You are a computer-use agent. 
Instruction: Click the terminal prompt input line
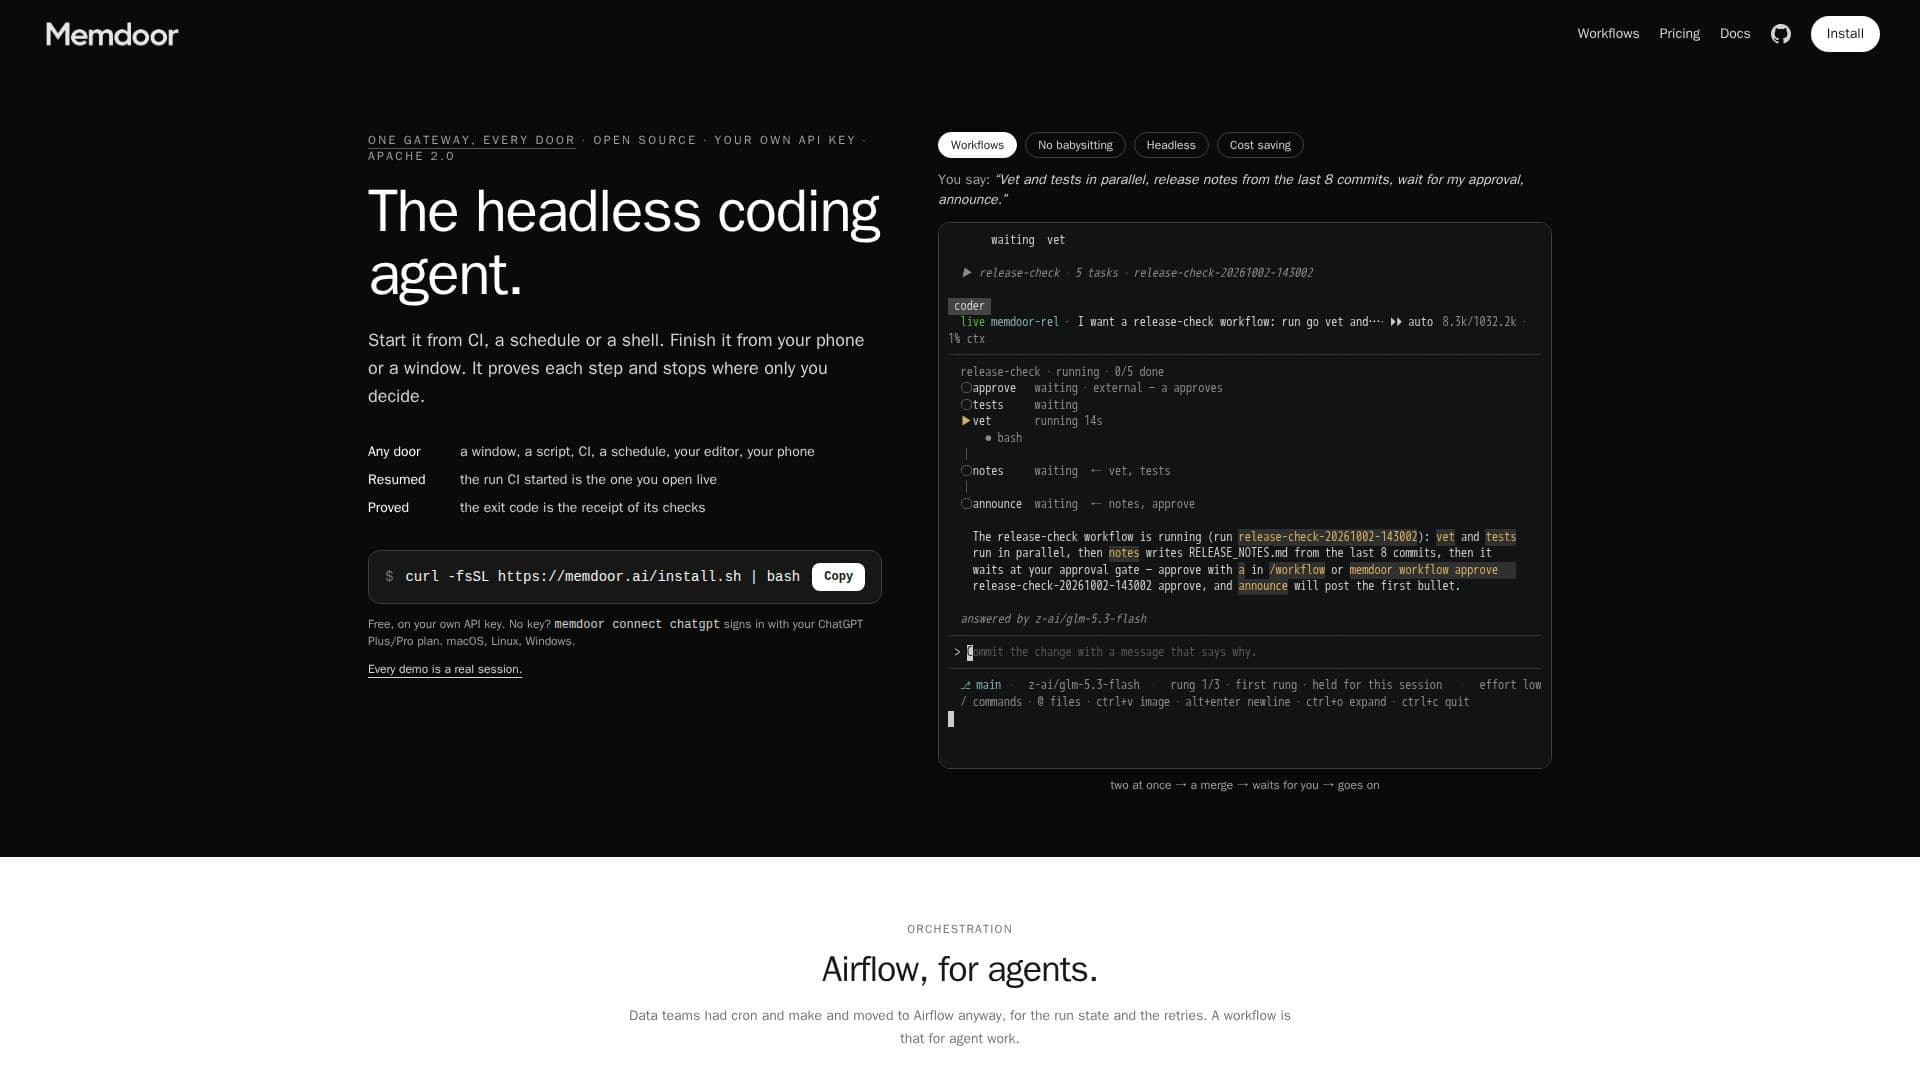[1245, 652]
